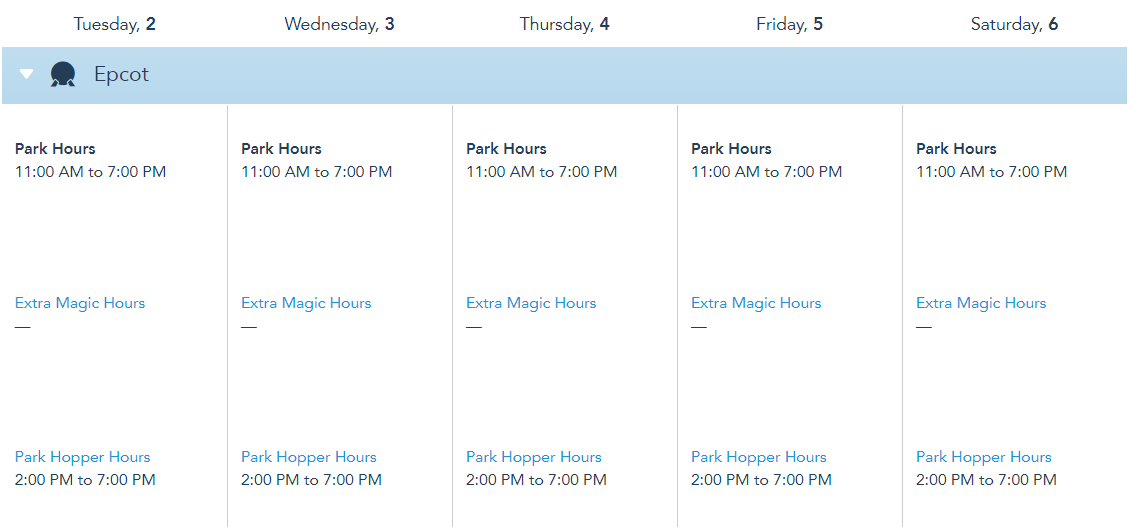Click Friday's Park Hopper Hours link
Viewport: 1129px width, 527px height.
point(759,457)
